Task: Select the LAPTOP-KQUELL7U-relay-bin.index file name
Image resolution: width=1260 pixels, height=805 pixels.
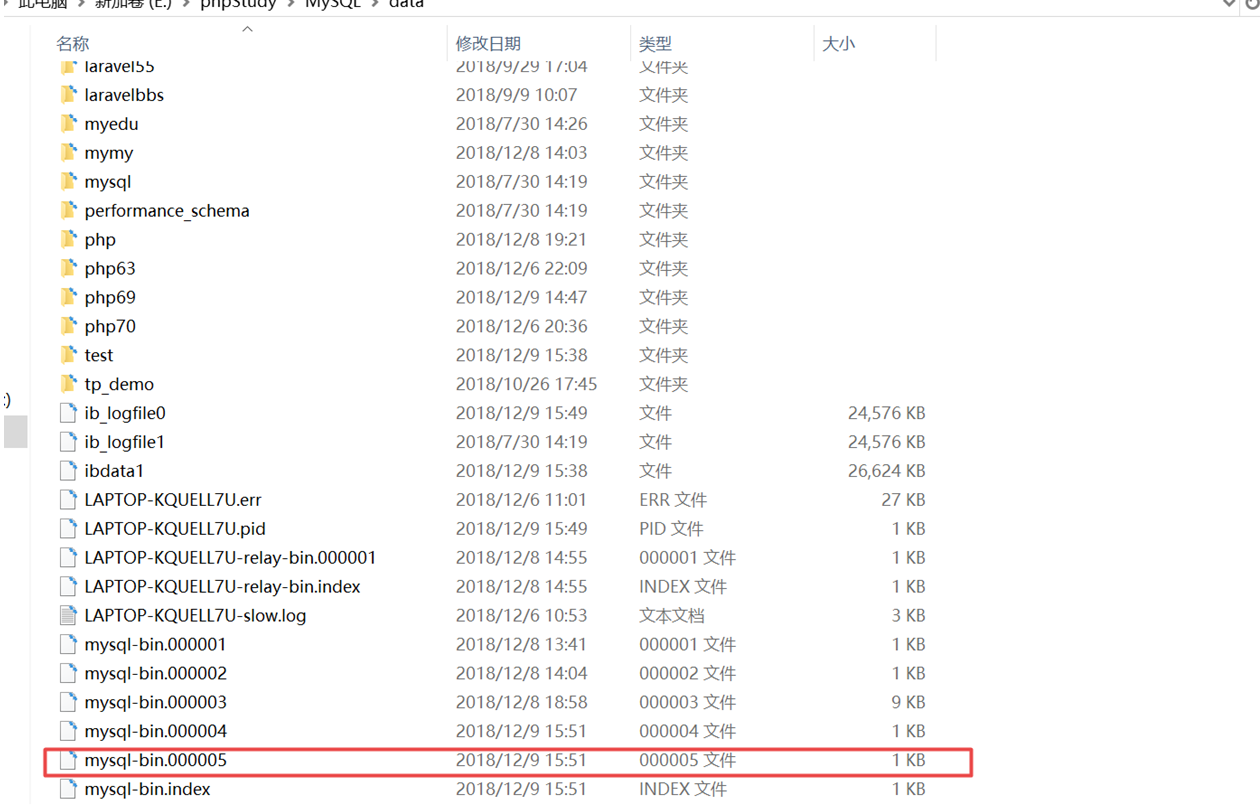Action: point(222,587)
